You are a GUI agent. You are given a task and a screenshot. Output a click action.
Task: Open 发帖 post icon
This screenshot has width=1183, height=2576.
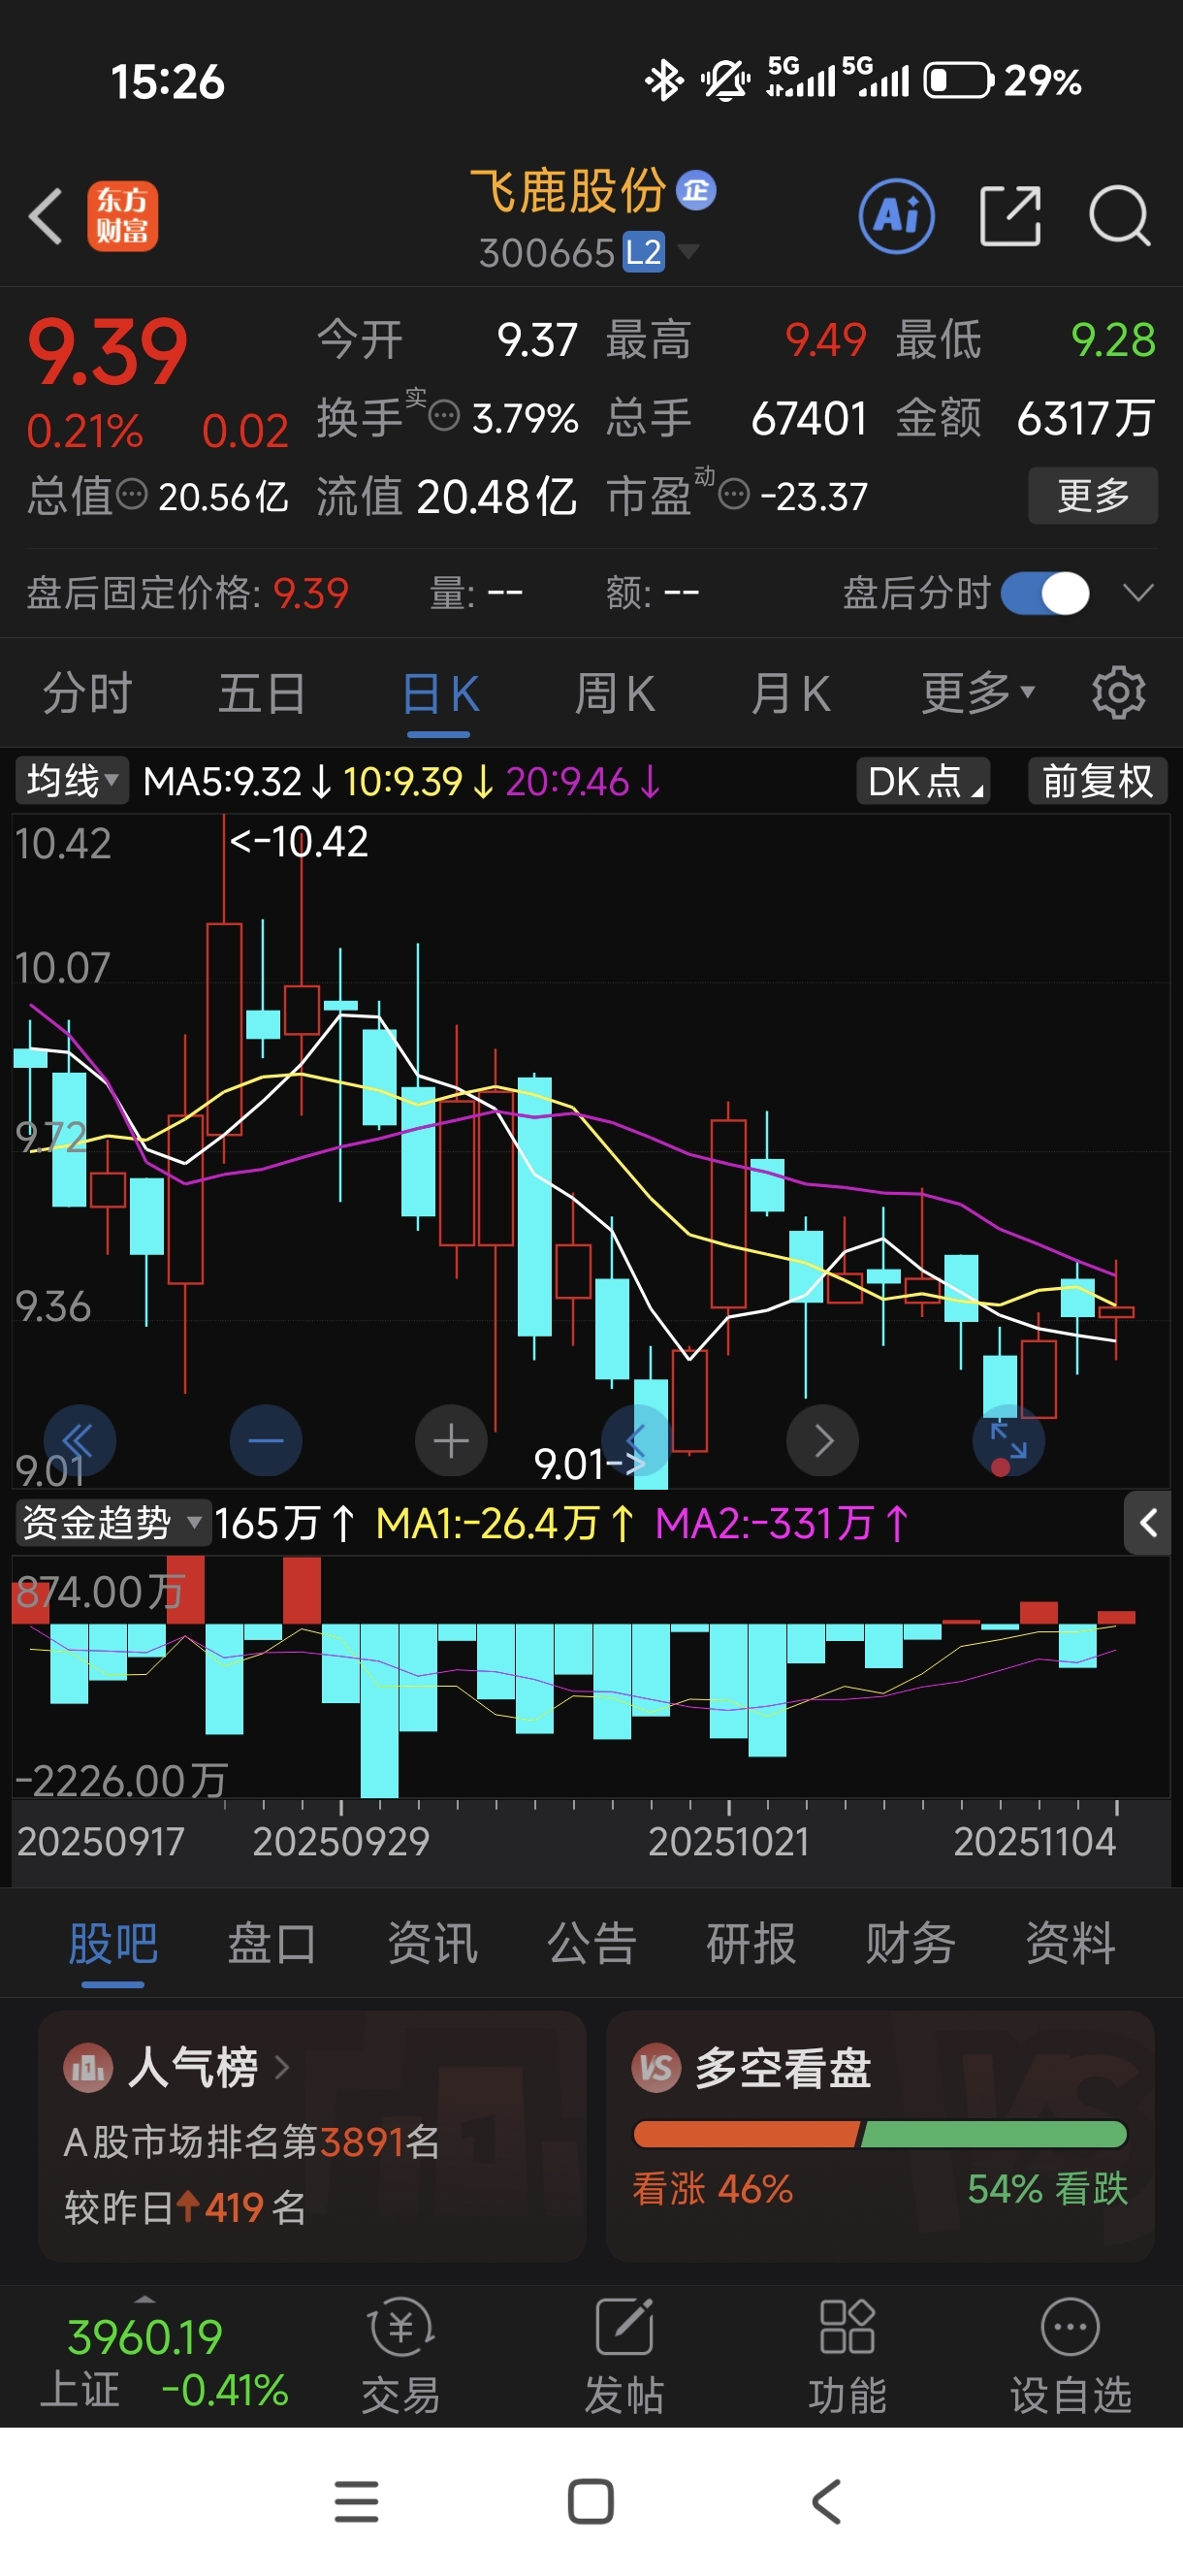(x=624, y=2358)
